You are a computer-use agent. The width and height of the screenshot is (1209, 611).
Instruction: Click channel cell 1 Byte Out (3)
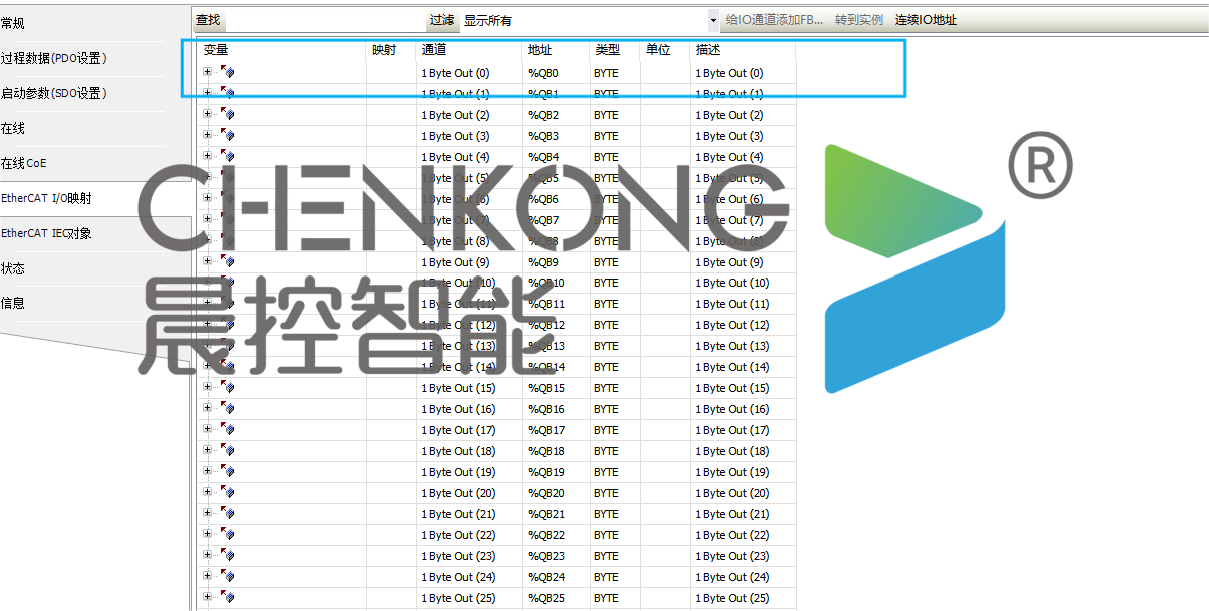pyautogui.click(x=469, y=136)
